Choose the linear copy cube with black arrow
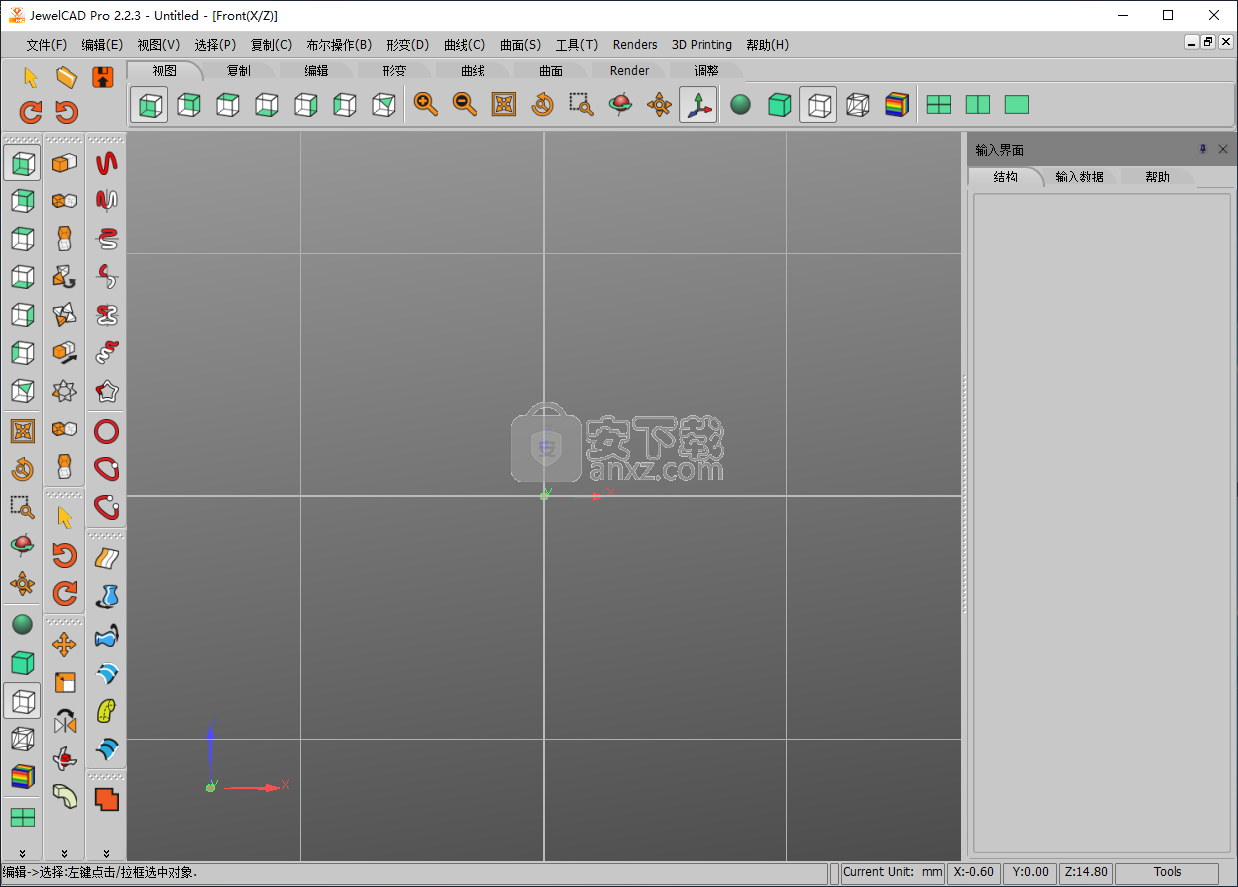The height and width of the screenshot is (887, 1238). pos(65,352)
